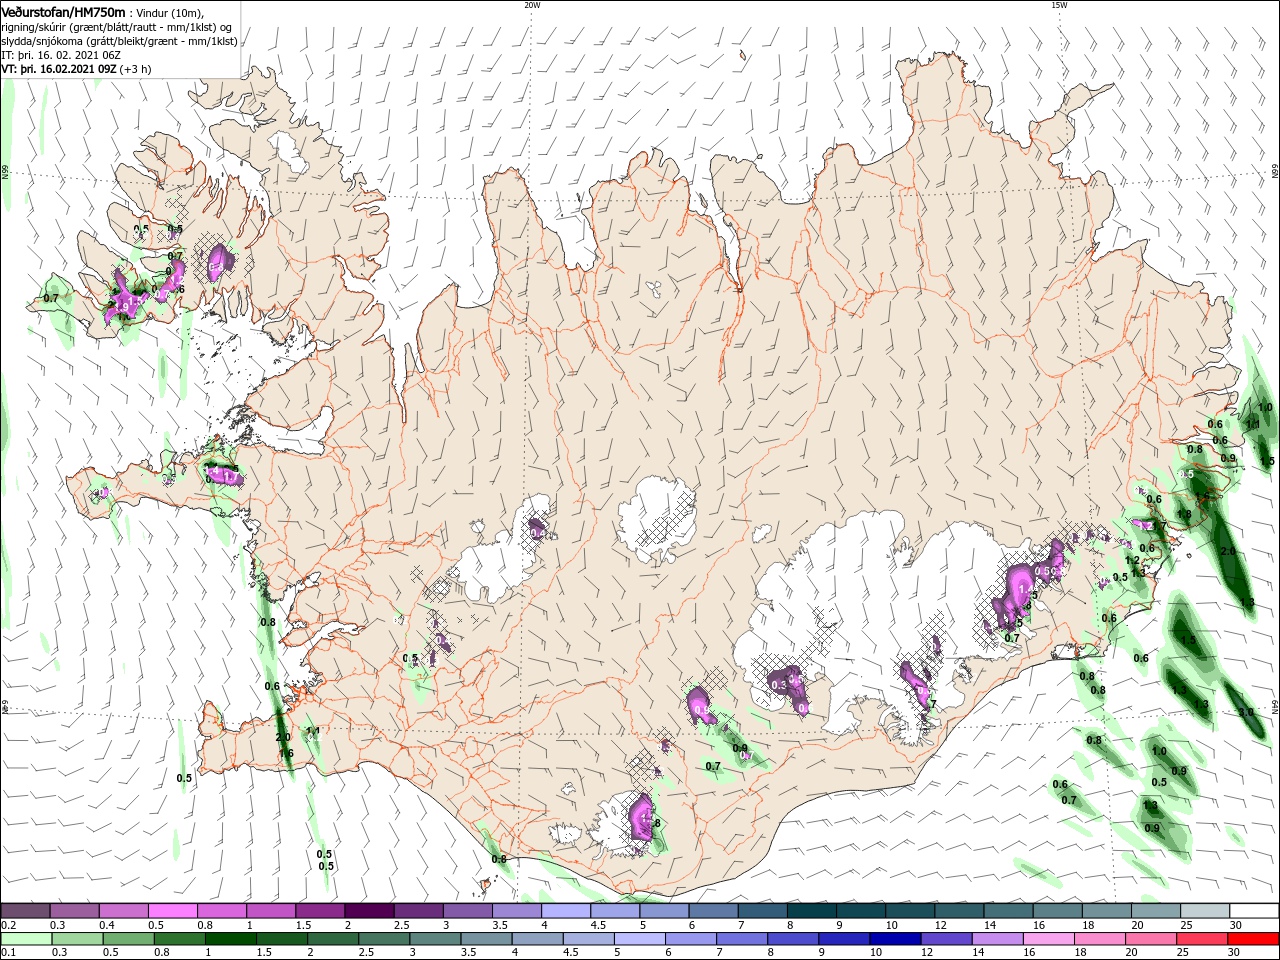The width and height of the screenshot is (1280, 960).
Task: Click the 0.1 label in the lower legend scale
Action: (x=9, y=952)
